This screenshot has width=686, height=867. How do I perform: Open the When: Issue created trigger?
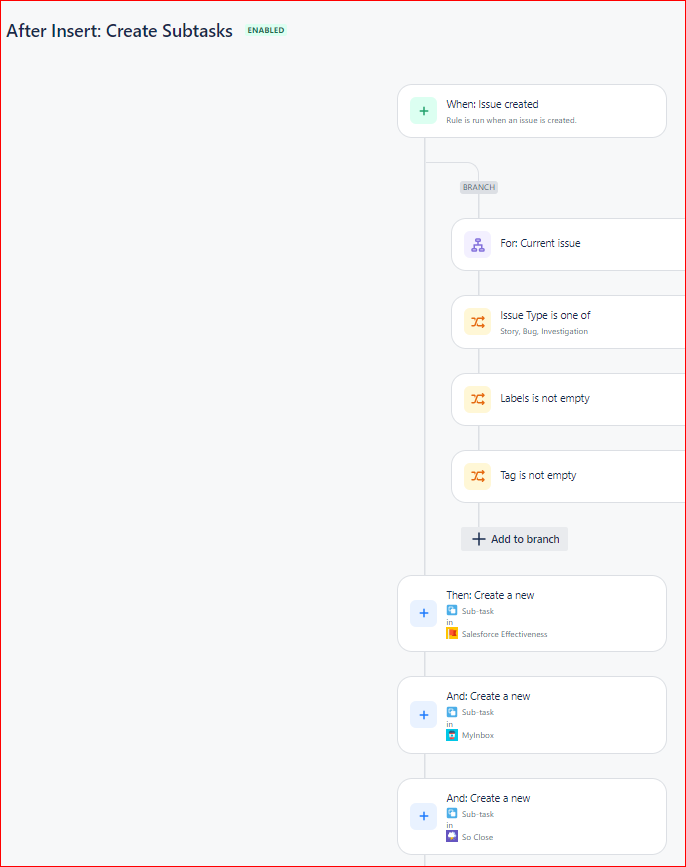532,111
